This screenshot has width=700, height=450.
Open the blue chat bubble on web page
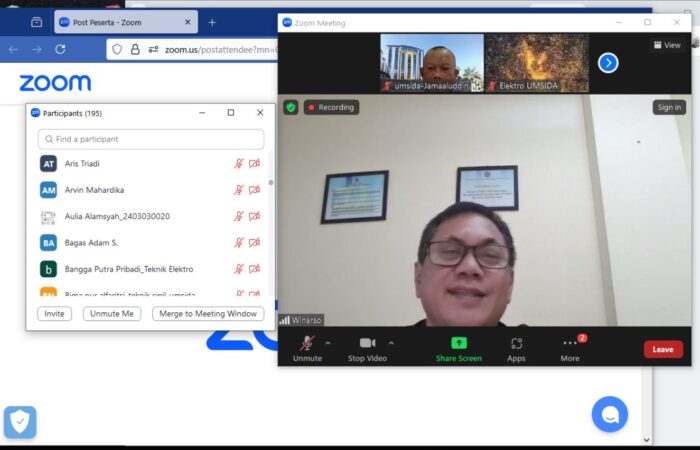tap(609, 414)
